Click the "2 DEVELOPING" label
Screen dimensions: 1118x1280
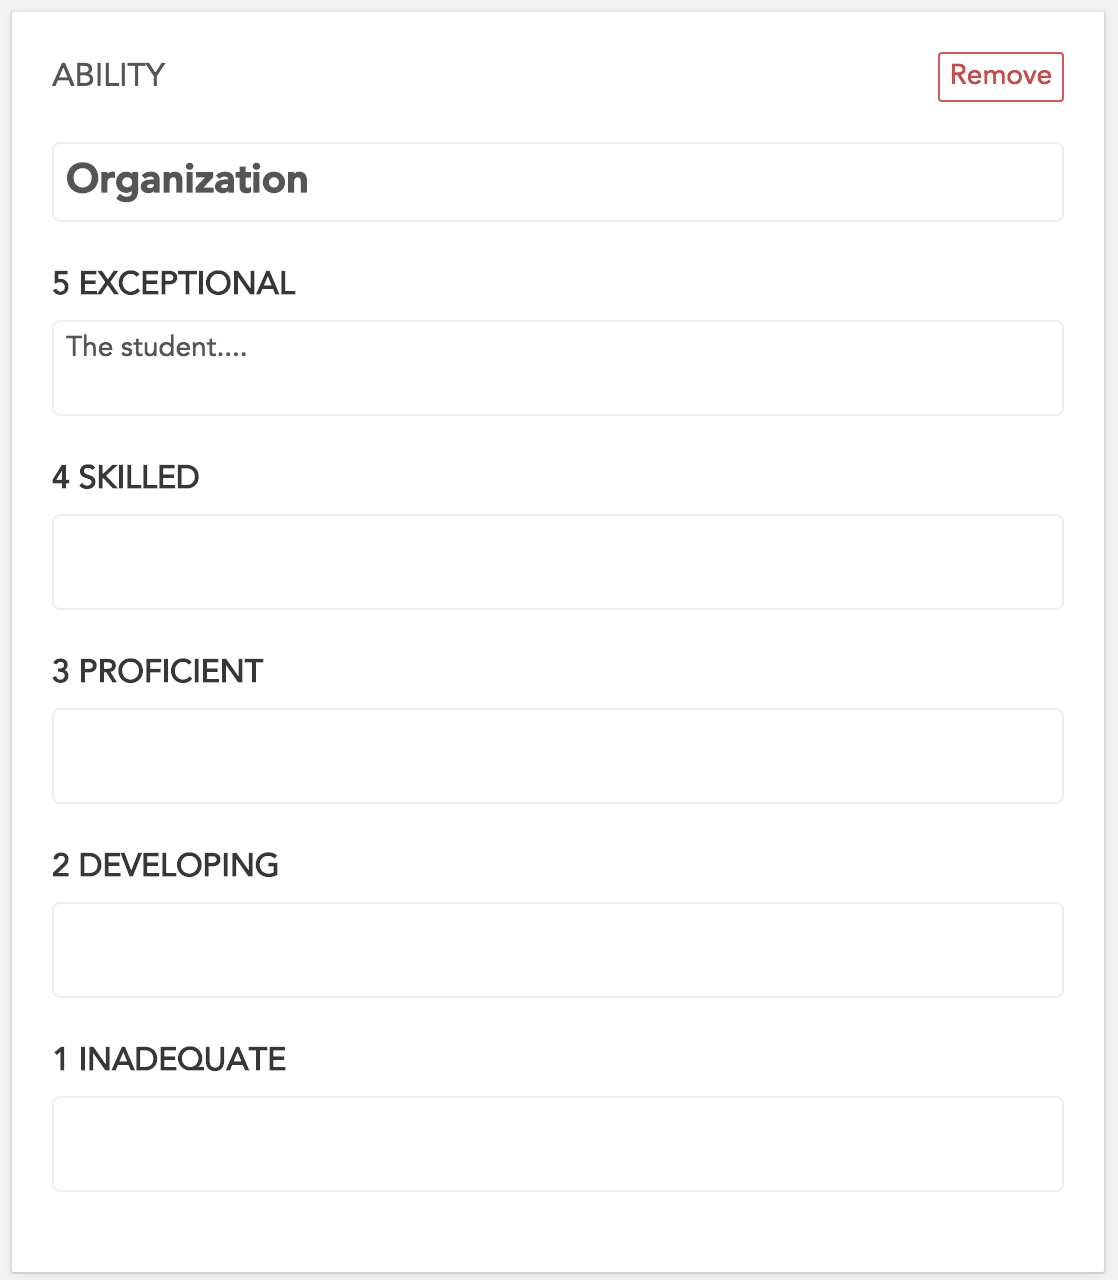point(165,865)
